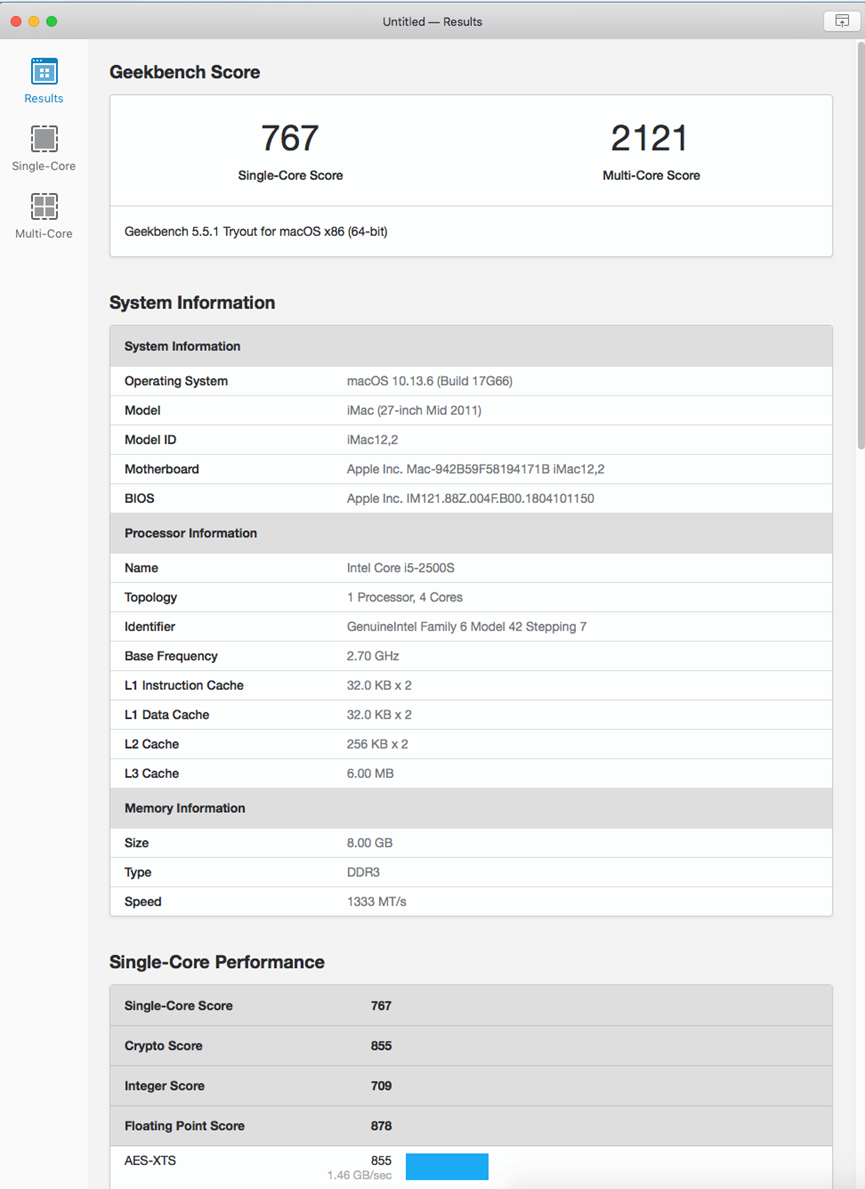Click the Floating Point Score label
The width and height of the screenshot is (865, 1189).
coord(184,1126)
